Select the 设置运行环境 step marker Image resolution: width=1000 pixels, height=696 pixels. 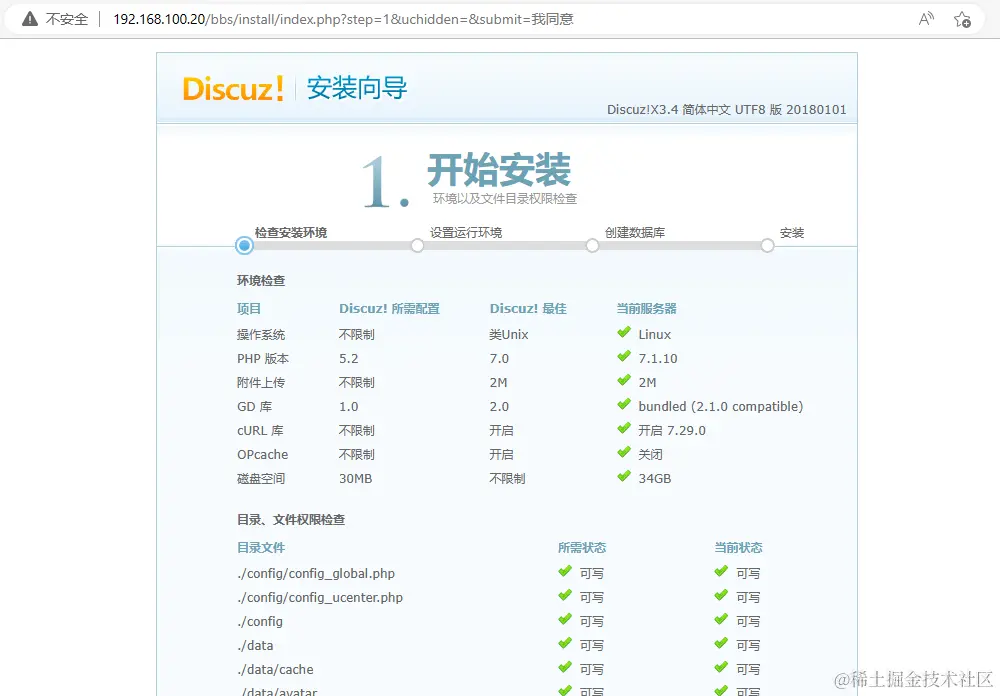click(x=417, y=246)
